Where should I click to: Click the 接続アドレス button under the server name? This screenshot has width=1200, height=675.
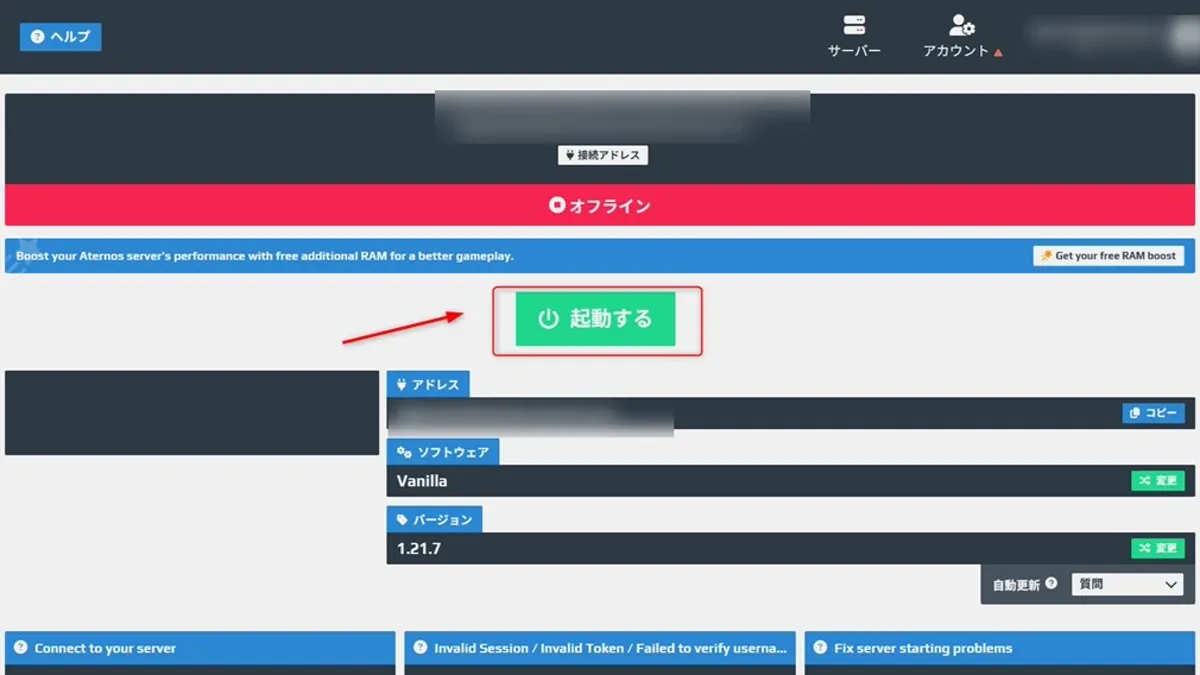point(601,155)
